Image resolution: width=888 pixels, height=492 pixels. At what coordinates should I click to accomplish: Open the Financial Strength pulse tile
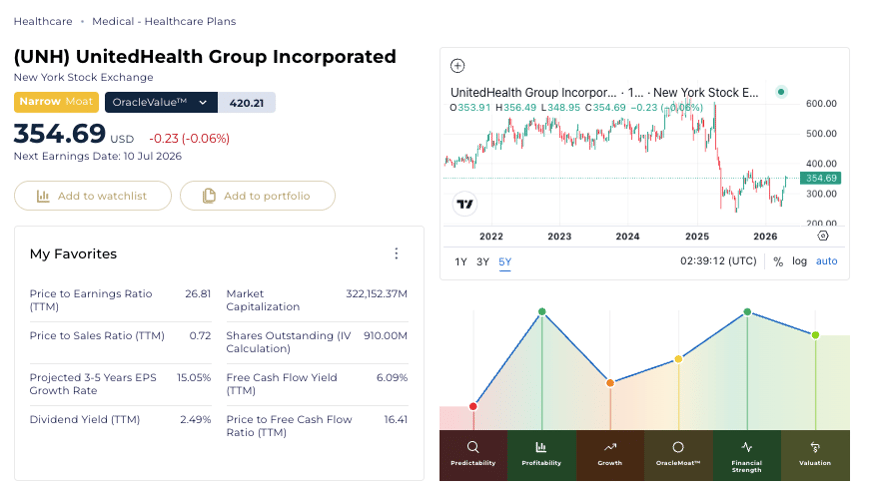[746, 454]
